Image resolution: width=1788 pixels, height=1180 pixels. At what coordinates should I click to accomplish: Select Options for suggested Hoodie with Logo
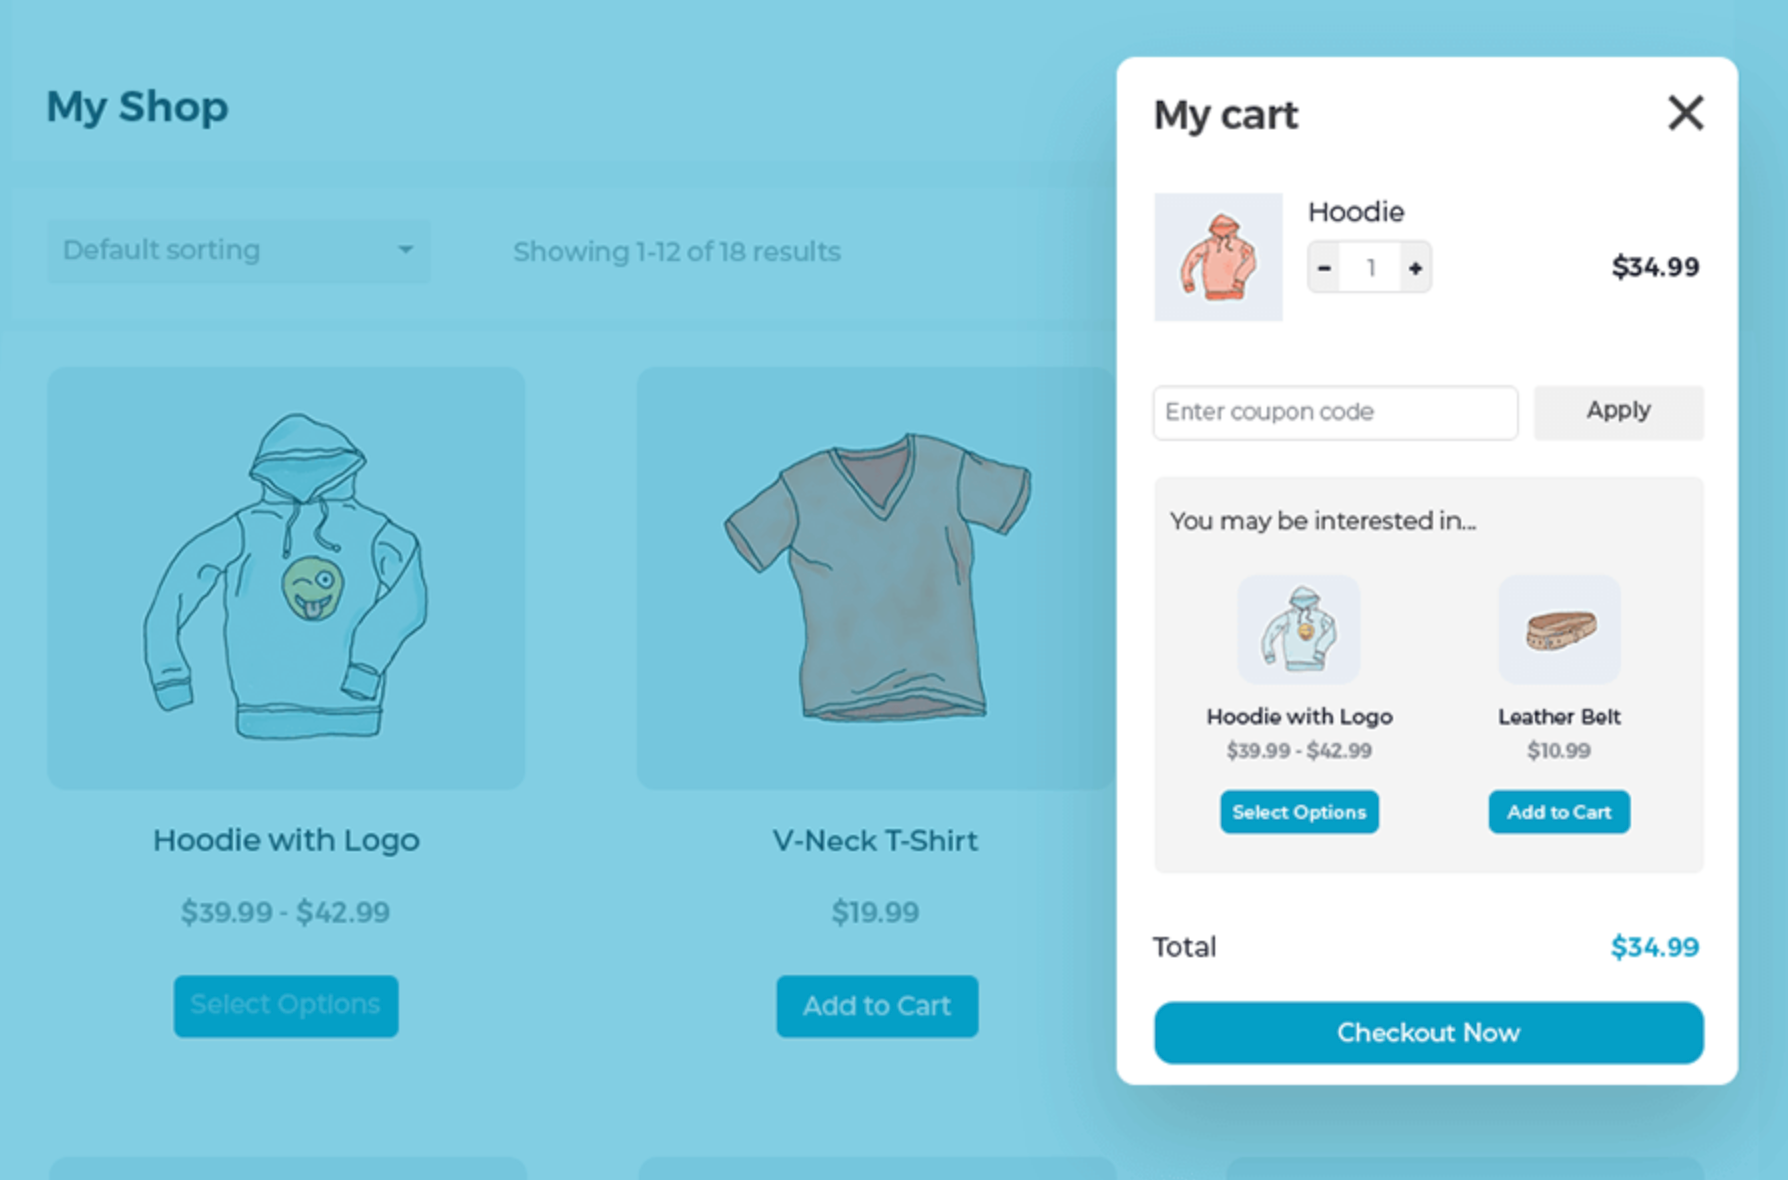click(x=1299, y=812)
